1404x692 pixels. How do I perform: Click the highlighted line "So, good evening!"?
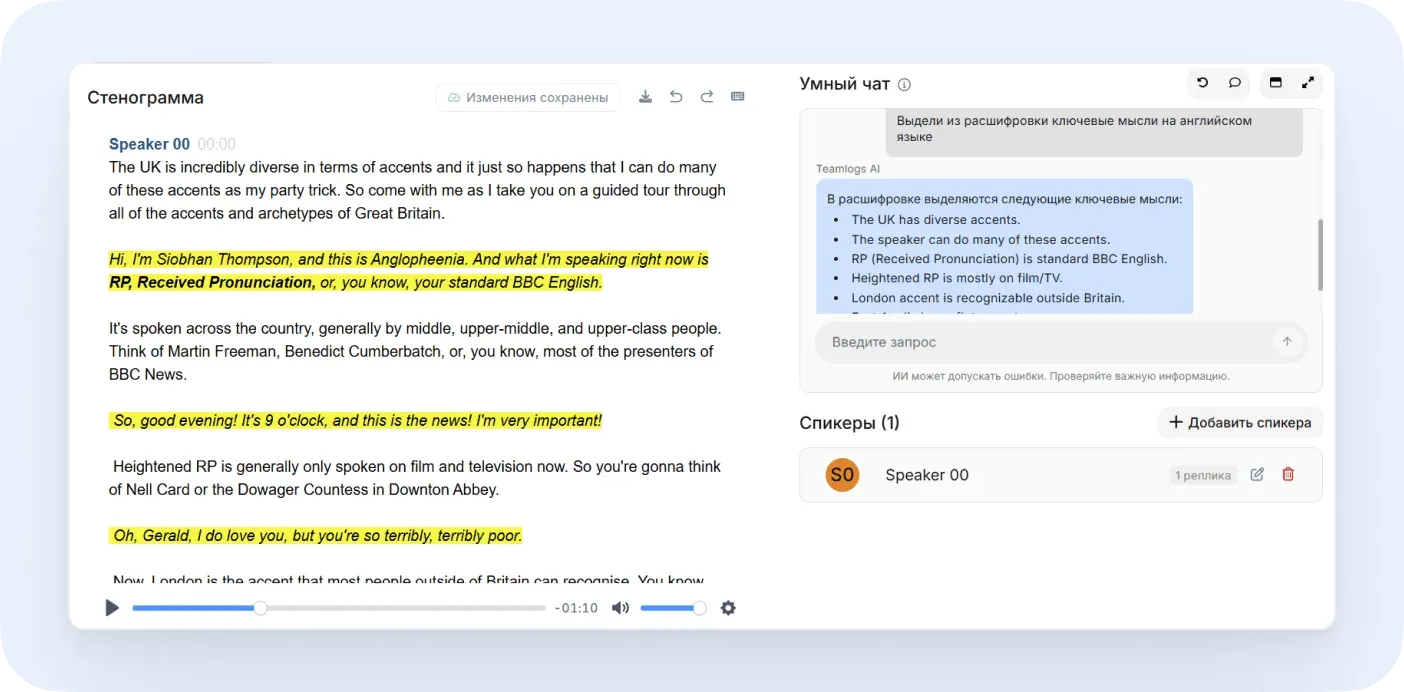356,421
